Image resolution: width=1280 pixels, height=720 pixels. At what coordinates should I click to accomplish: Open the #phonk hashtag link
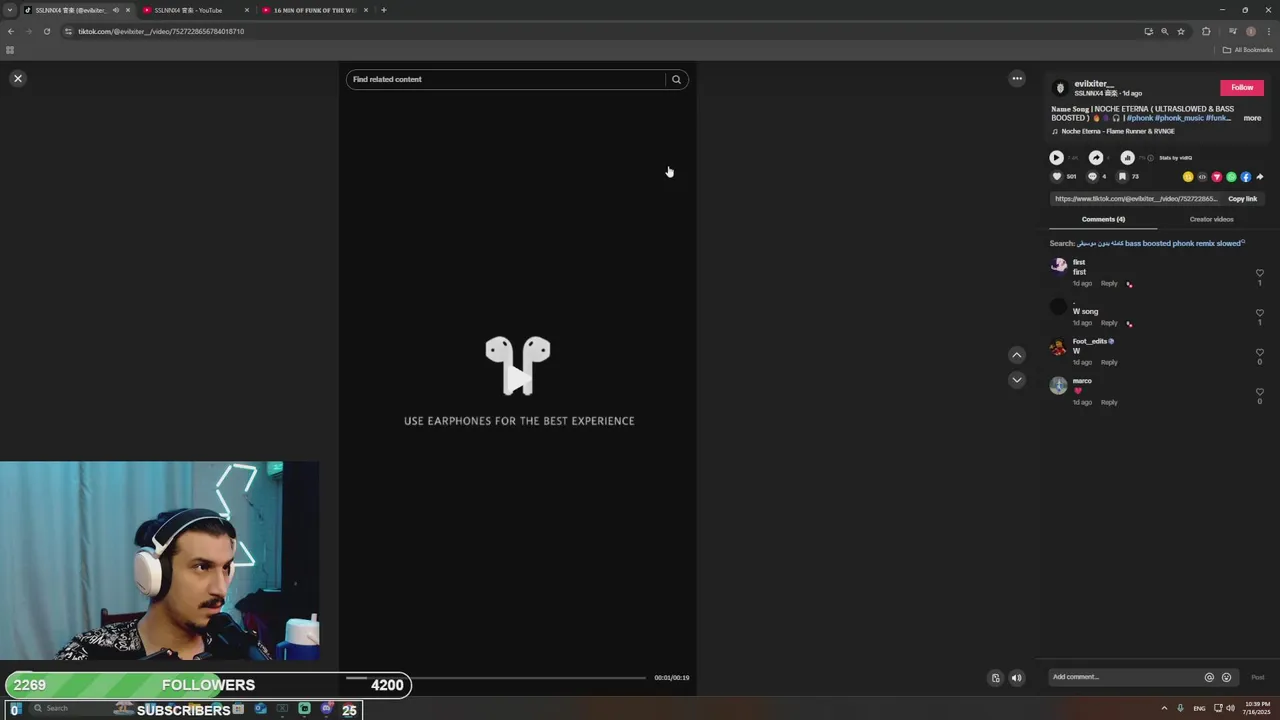1139,118
